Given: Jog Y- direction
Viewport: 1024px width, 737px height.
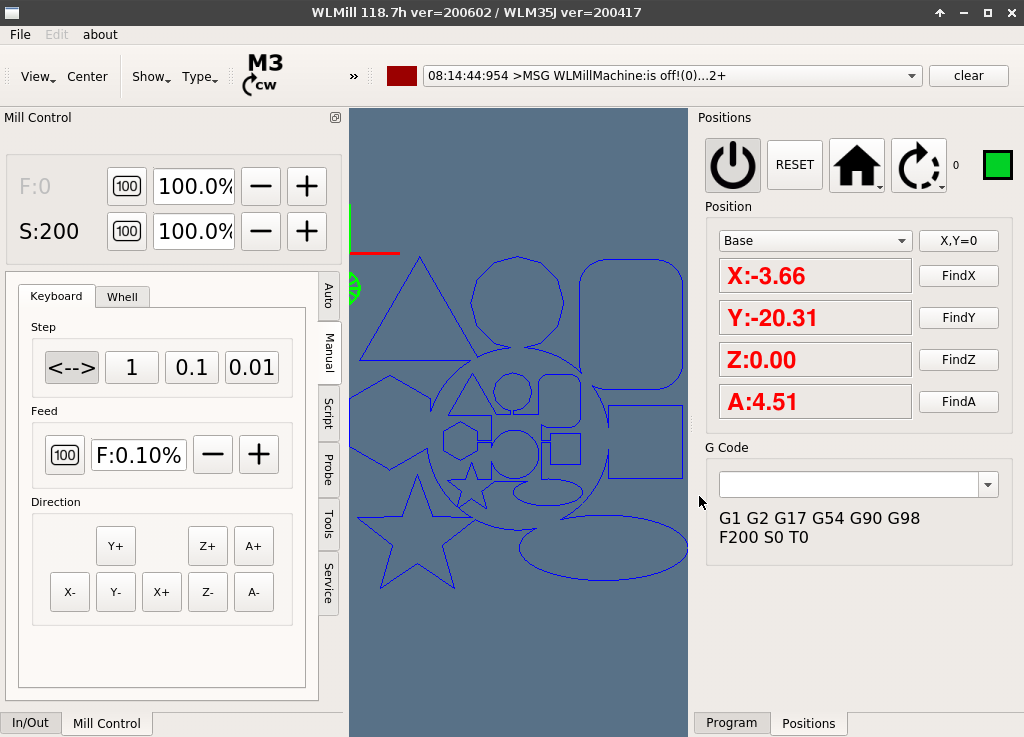Looking at the screenshot, I should click(x=116, y=592).
